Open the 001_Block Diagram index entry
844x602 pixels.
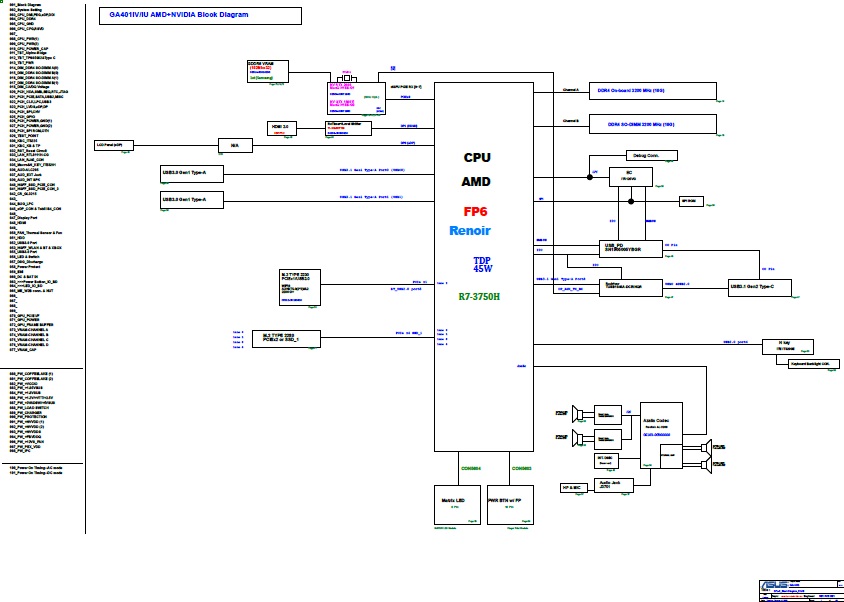27,5
